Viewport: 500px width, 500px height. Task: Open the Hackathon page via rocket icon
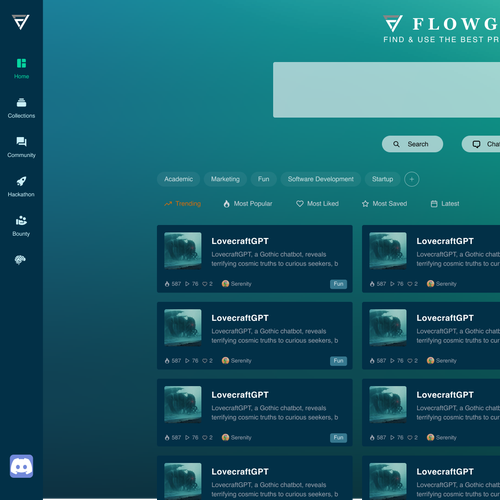pyautogui.click(x=21, y=187)
